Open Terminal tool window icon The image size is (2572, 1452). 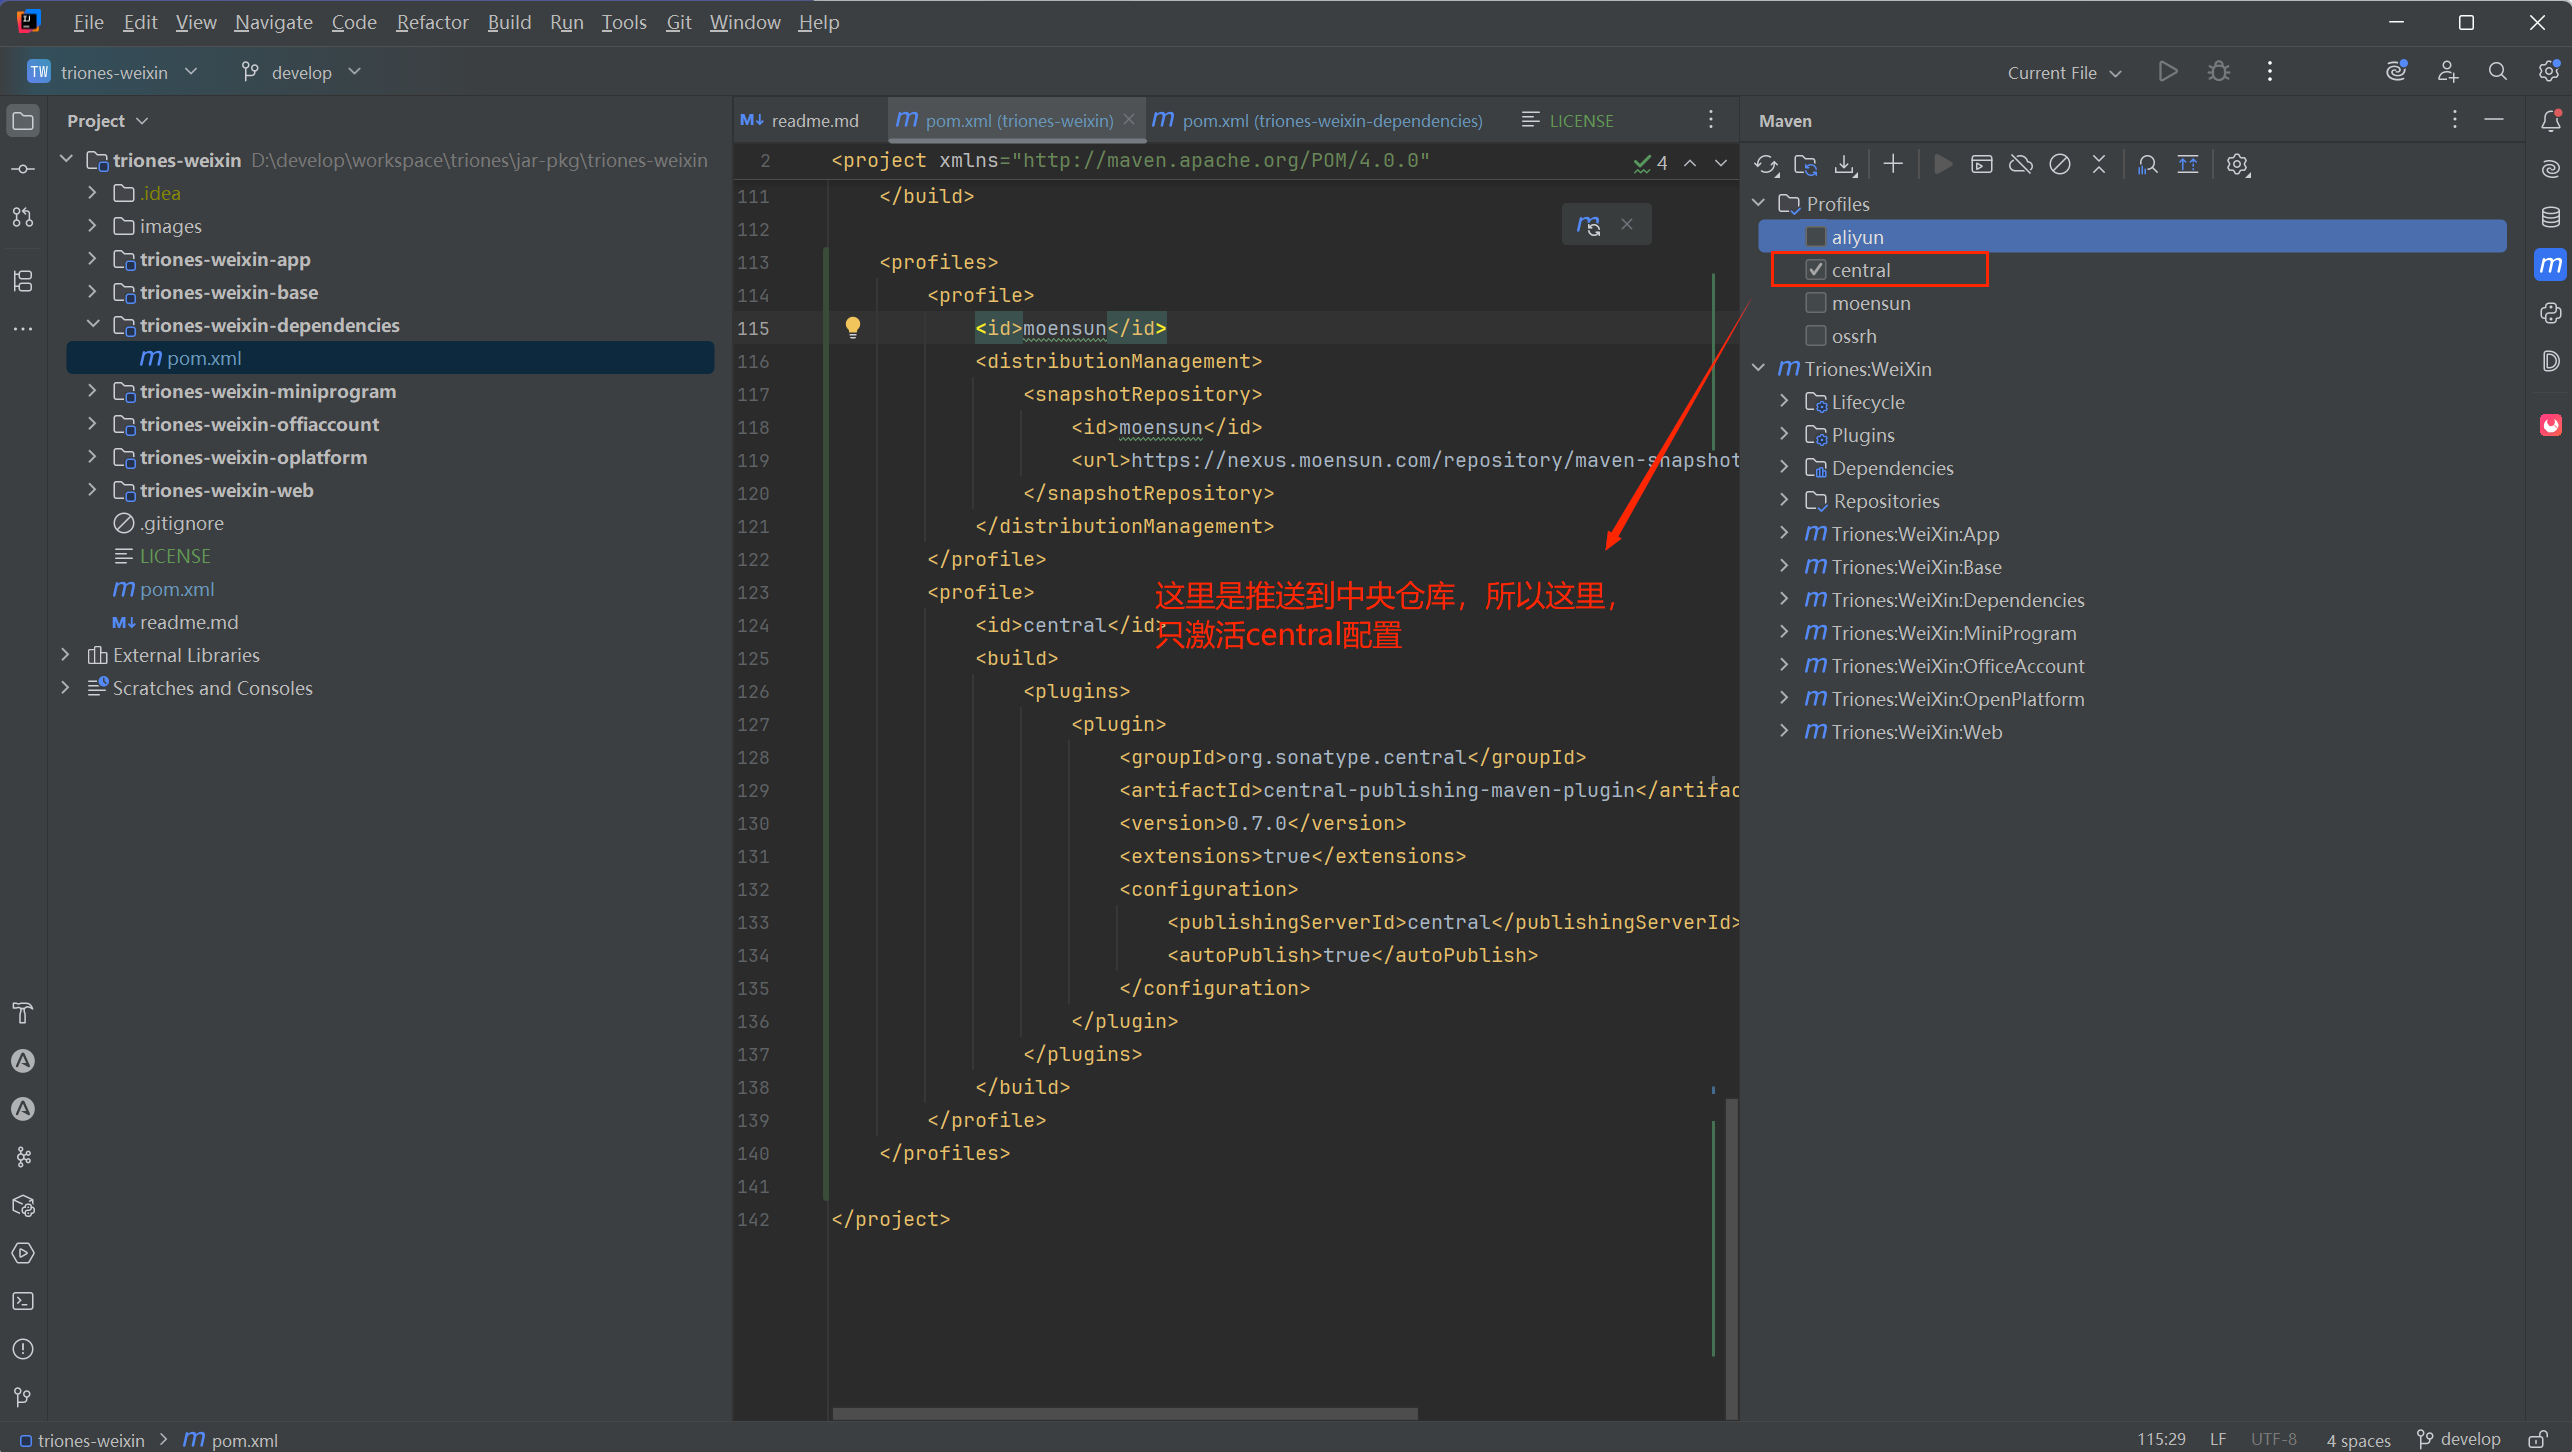tap(23, 1301)
